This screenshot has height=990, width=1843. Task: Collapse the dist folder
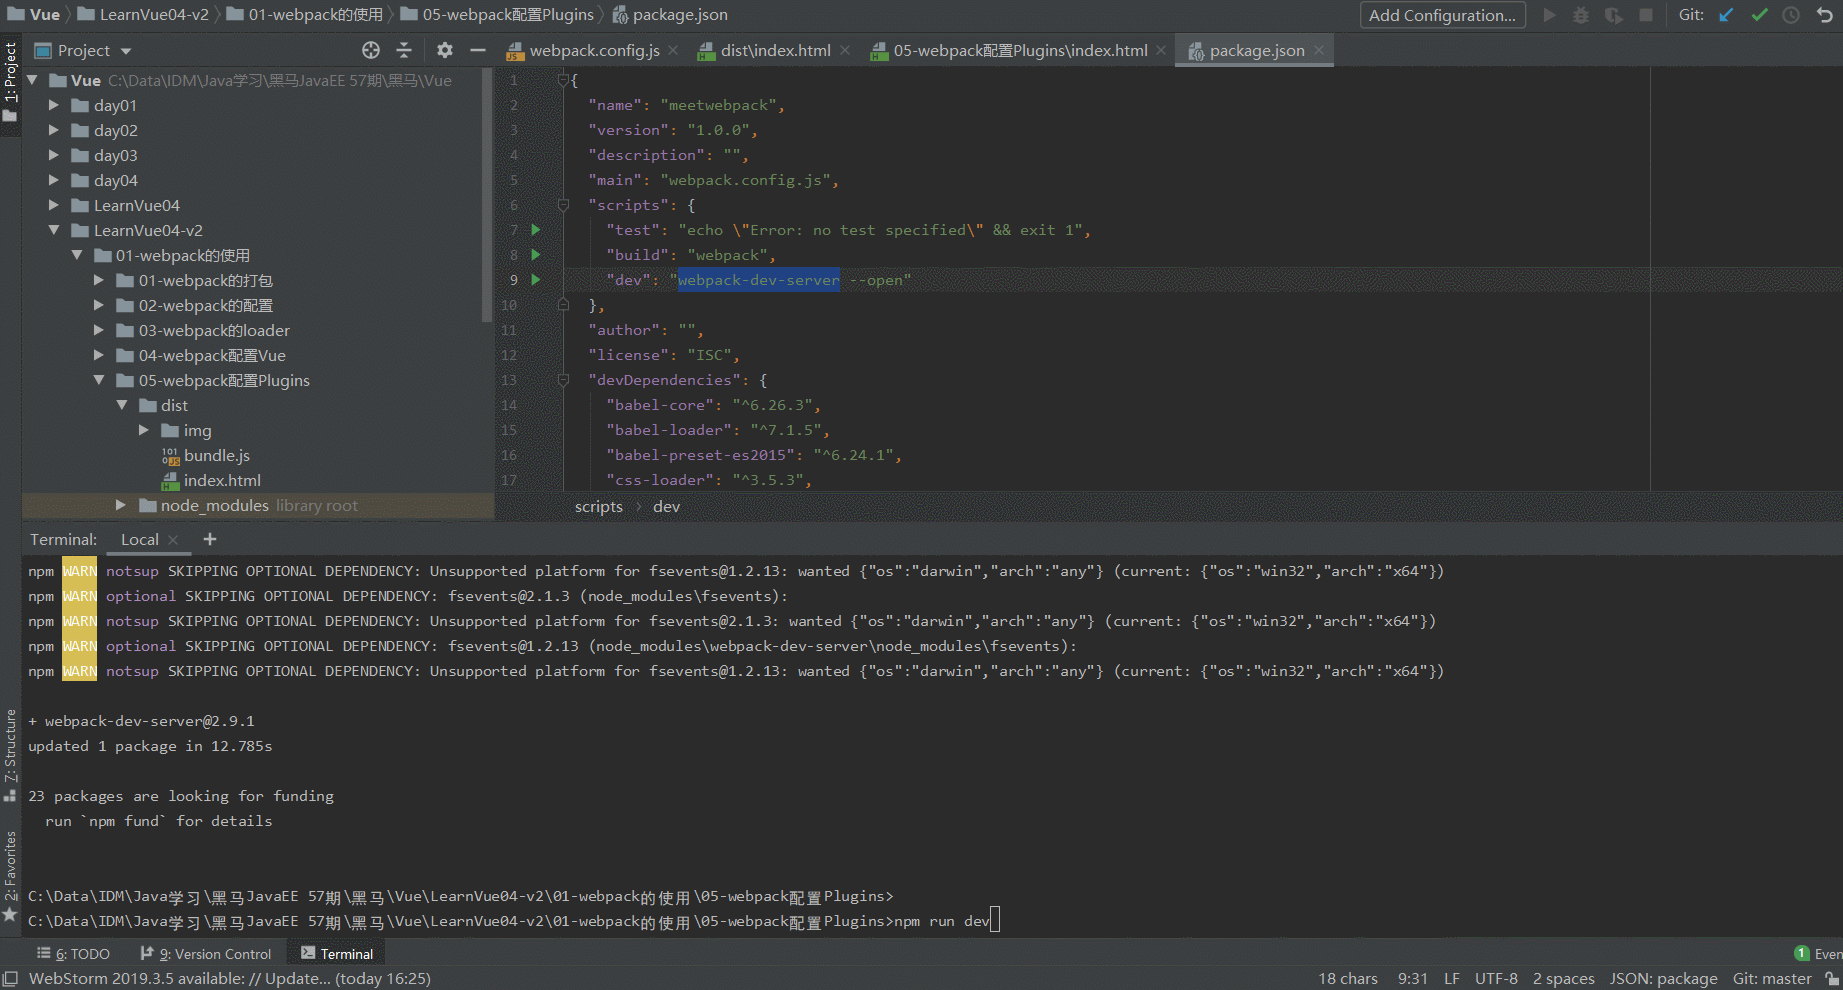tap(122, 405)
